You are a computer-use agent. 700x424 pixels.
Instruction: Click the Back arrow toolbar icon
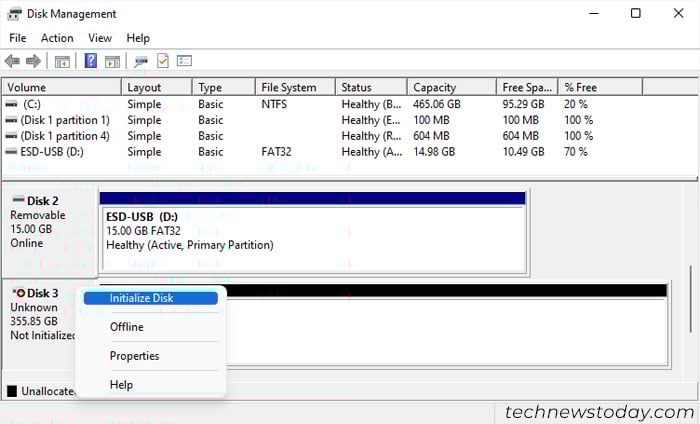[12, 61]
